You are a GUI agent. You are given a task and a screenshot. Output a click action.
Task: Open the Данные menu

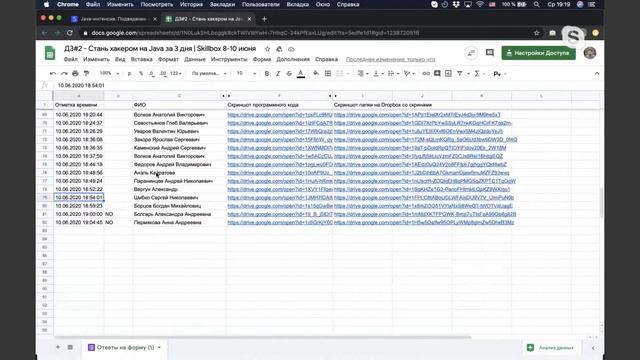point(195,60)
